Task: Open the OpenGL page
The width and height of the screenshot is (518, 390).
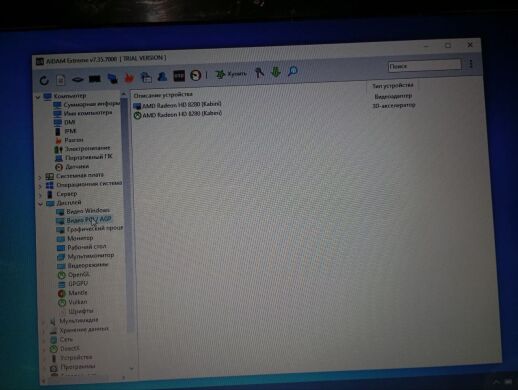Action: click(x=79, y=275)
